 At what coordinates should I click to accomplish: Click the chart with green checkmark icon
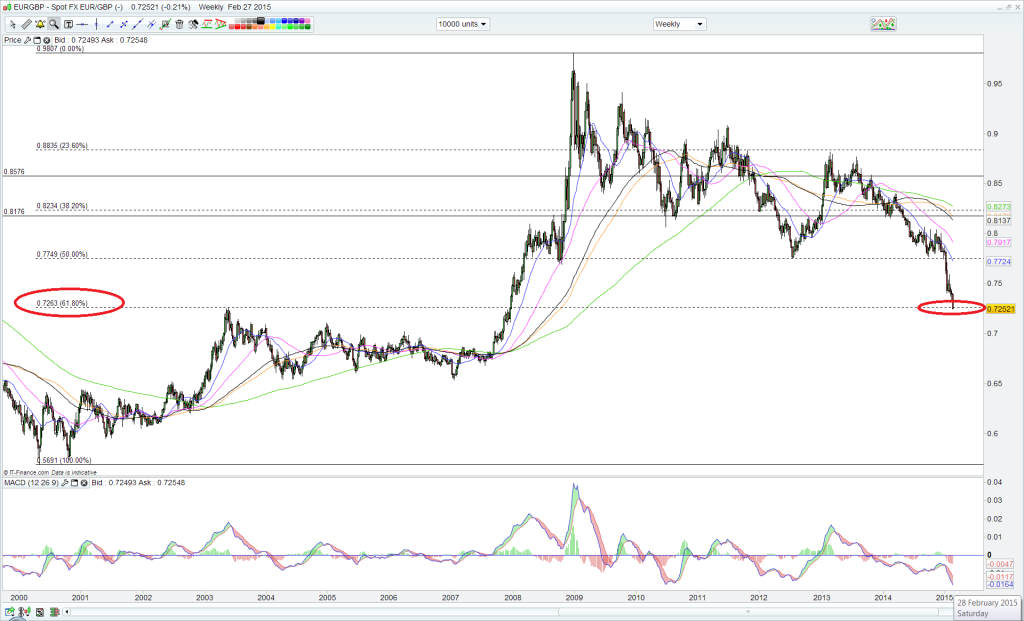point(165,24)
